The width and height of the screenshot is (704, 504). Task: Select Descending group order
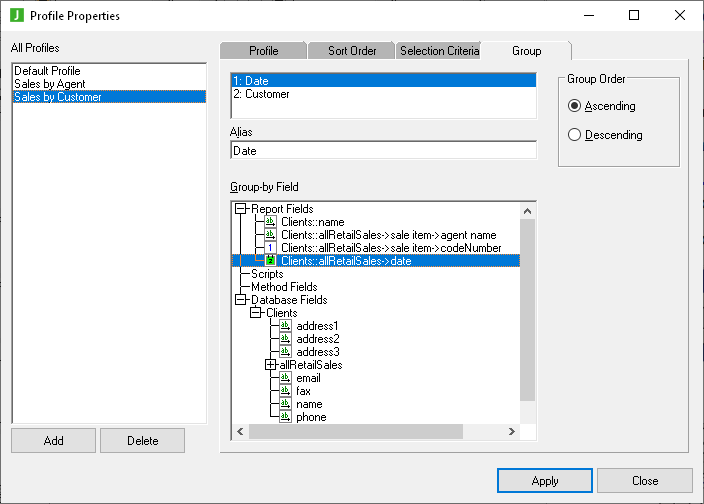574,135
